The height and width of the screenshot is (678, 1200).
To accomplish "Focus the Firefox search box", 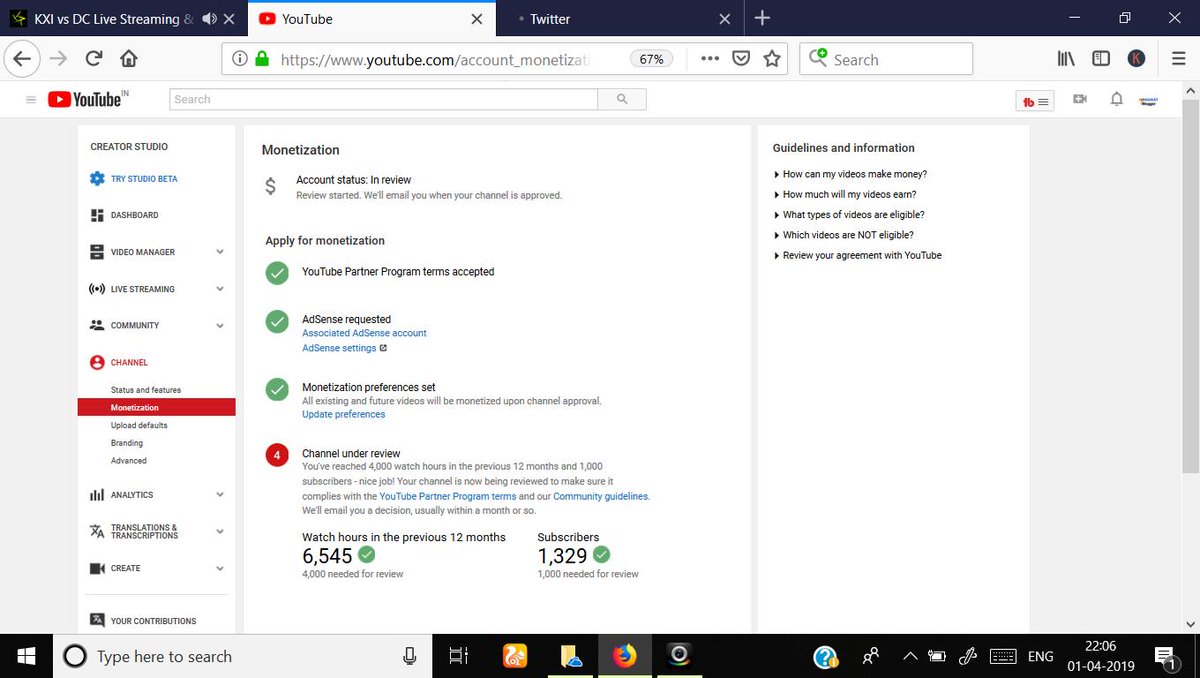I will (x=886, y=59).
